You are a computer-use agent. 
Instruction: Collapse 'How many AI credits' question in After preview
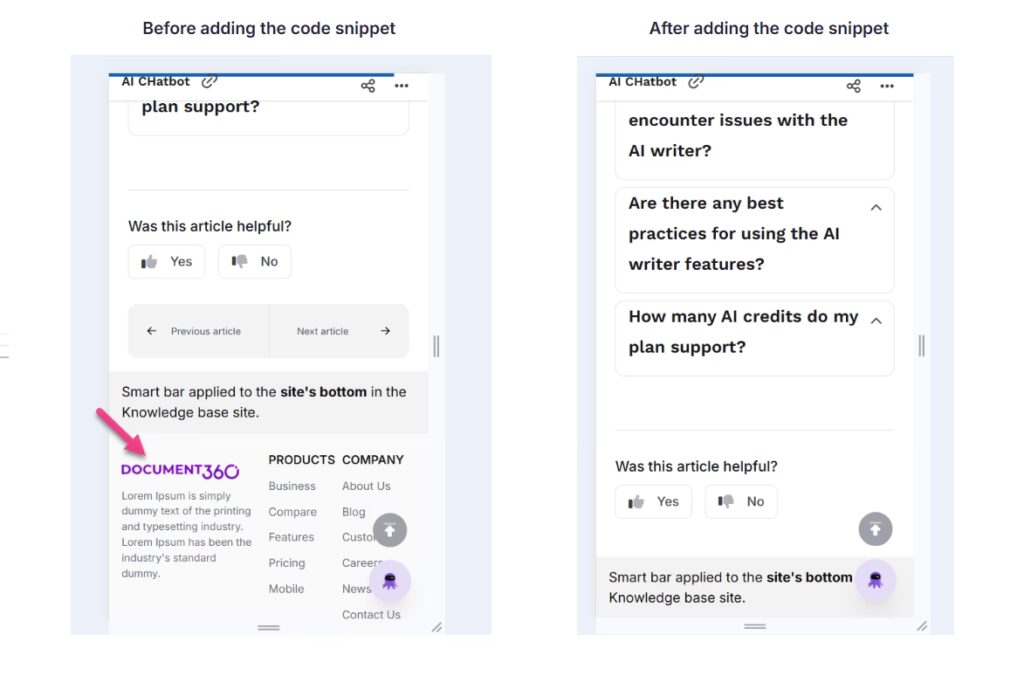point(876,321)
